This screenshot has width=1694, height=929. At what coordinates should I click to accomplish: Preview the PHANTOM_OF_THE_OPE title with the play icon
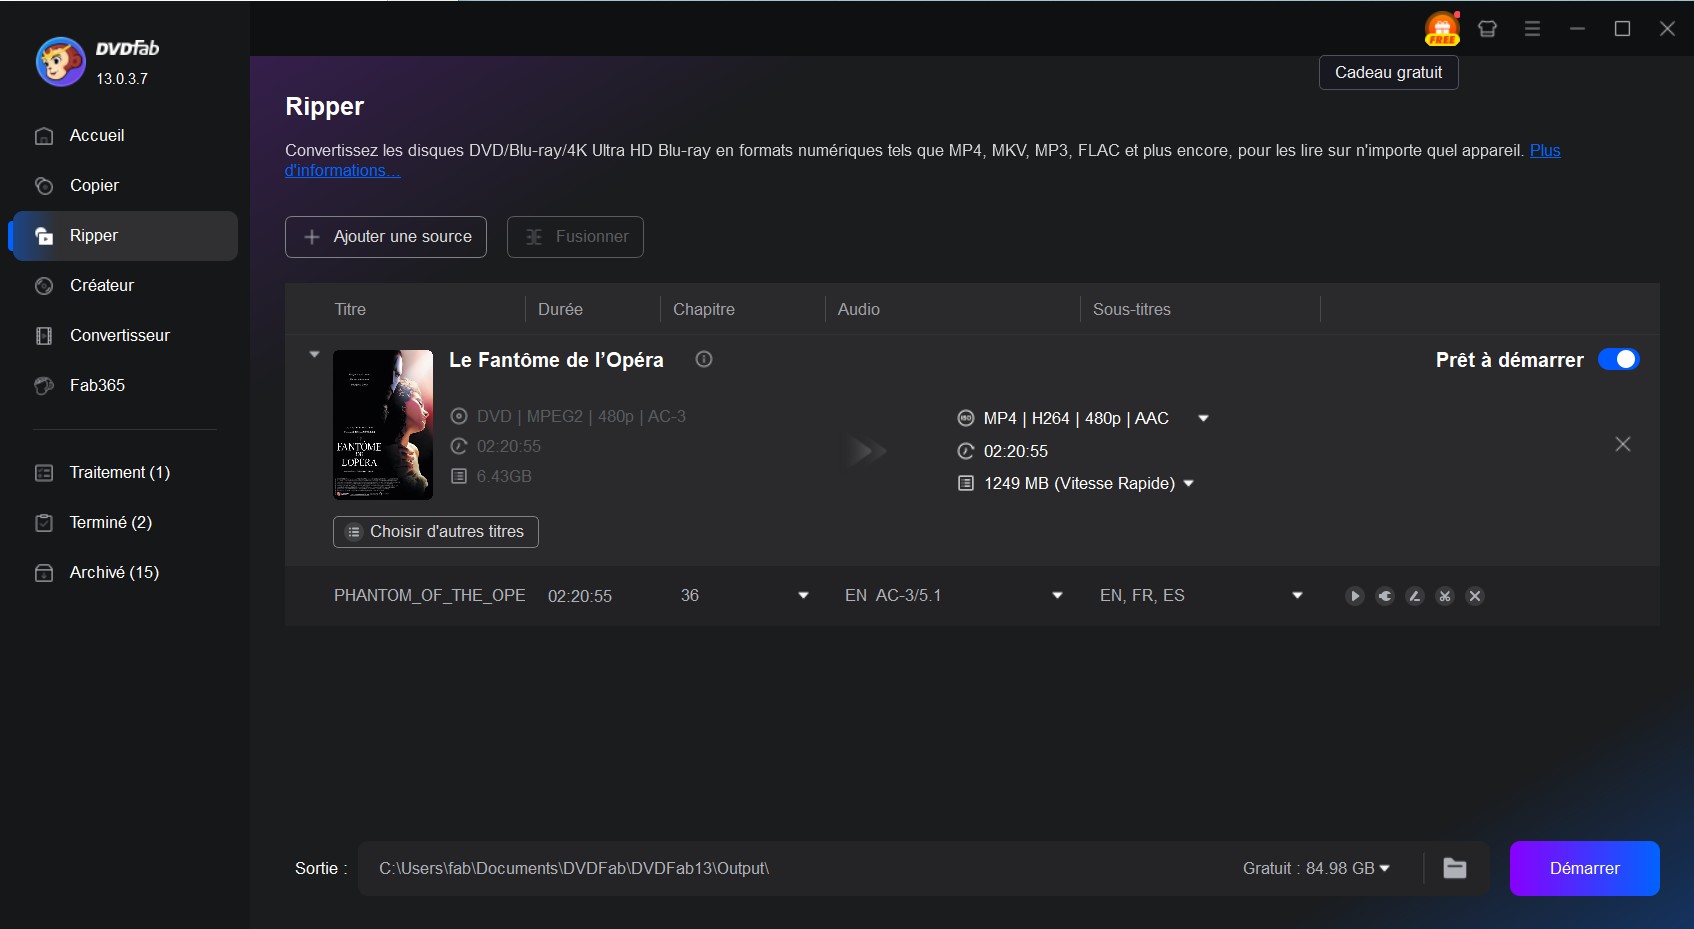[1354, 596]
